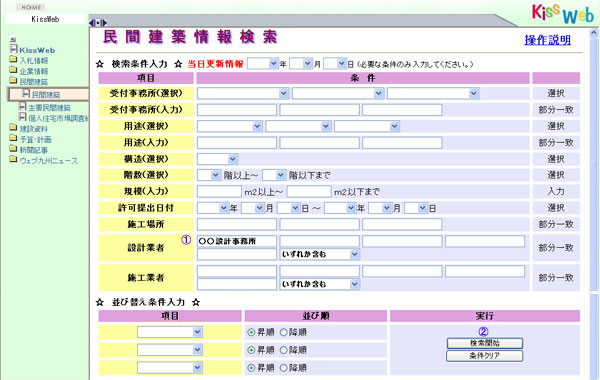Click the KissWeb root page icon in tree
The width and height of the screenshot is (600, 380).
pos(14,49)
